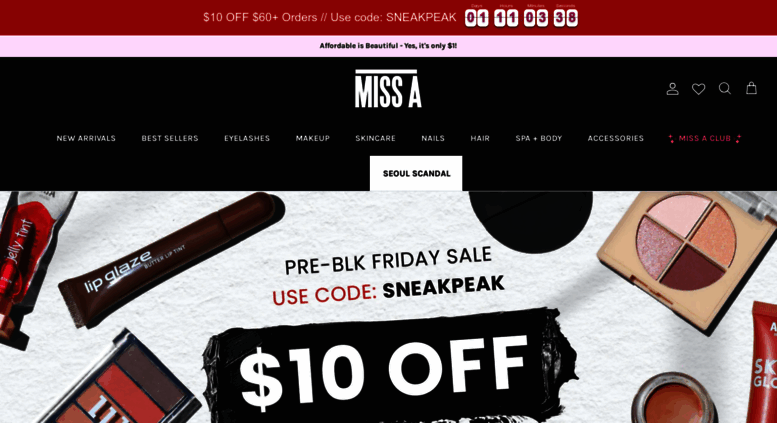This screenshot has width=777, height=423.
Task: Expand the Skincare menu
Action: click(375, 138)
